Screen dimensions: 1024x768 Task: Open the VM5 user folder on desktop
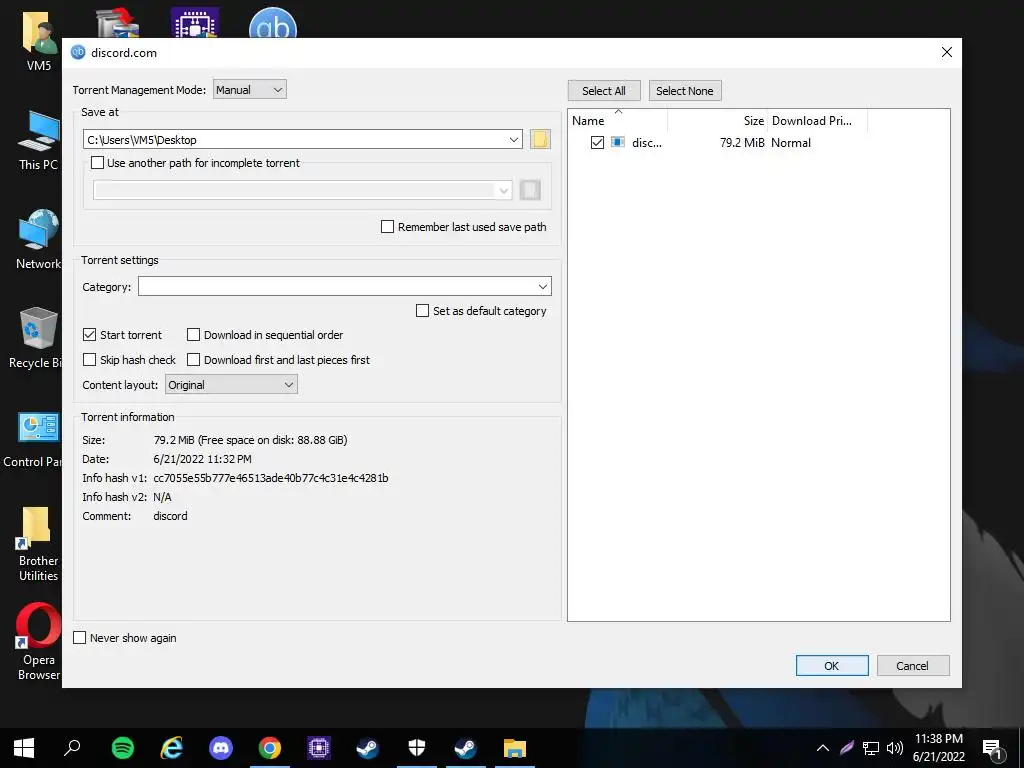(x=39, y=40)
